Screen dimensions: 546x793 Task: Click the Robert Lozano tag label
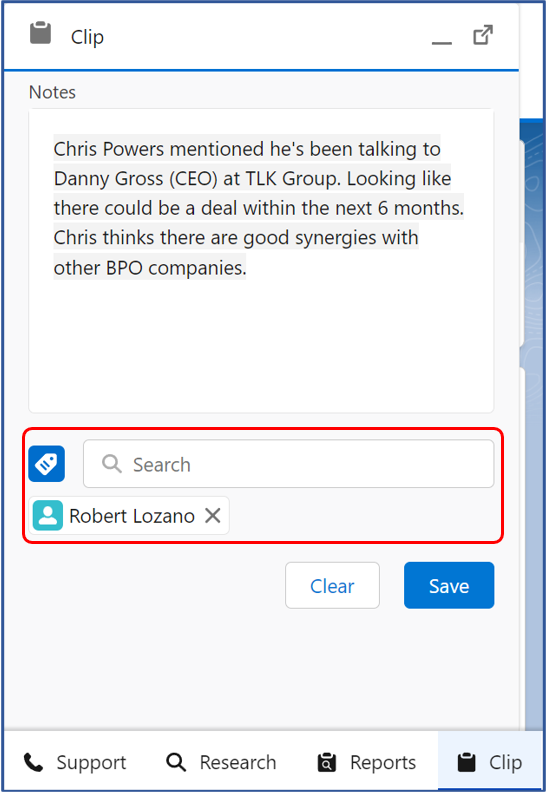(131, 516)
